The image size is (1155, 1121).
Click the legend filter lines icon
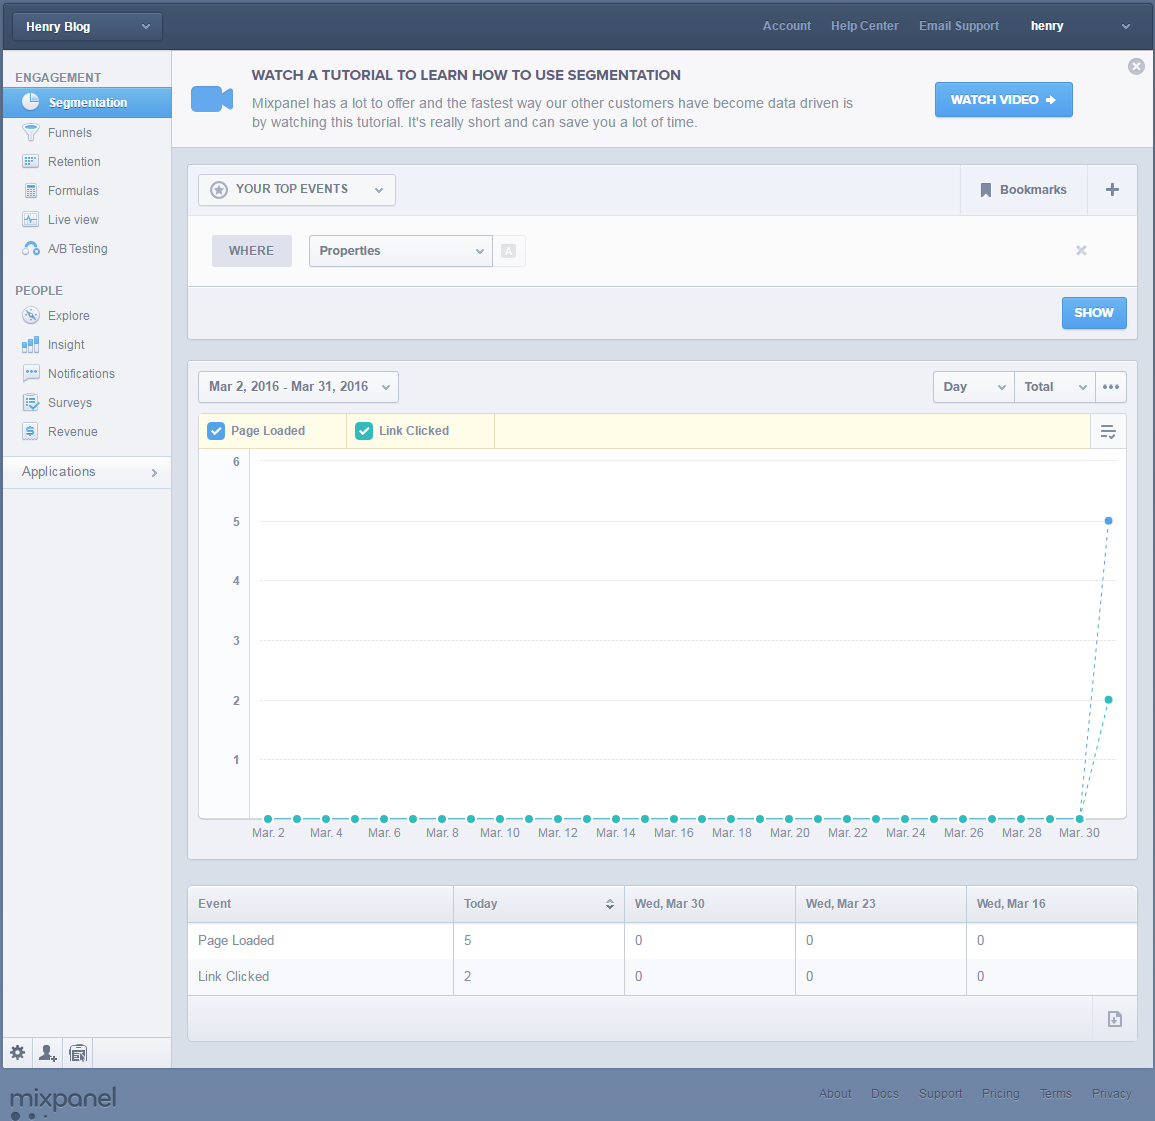coord(1108,432)
